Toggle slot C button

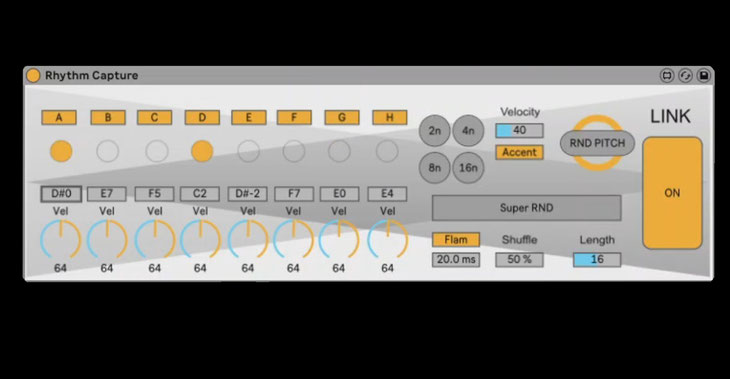click(x=155, y=117)
